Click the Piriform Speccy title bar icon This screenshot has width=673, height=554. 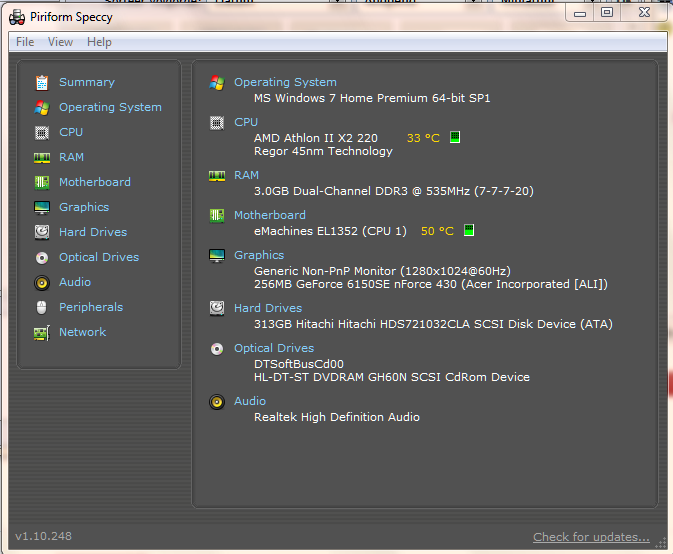(x=17, y=17)
